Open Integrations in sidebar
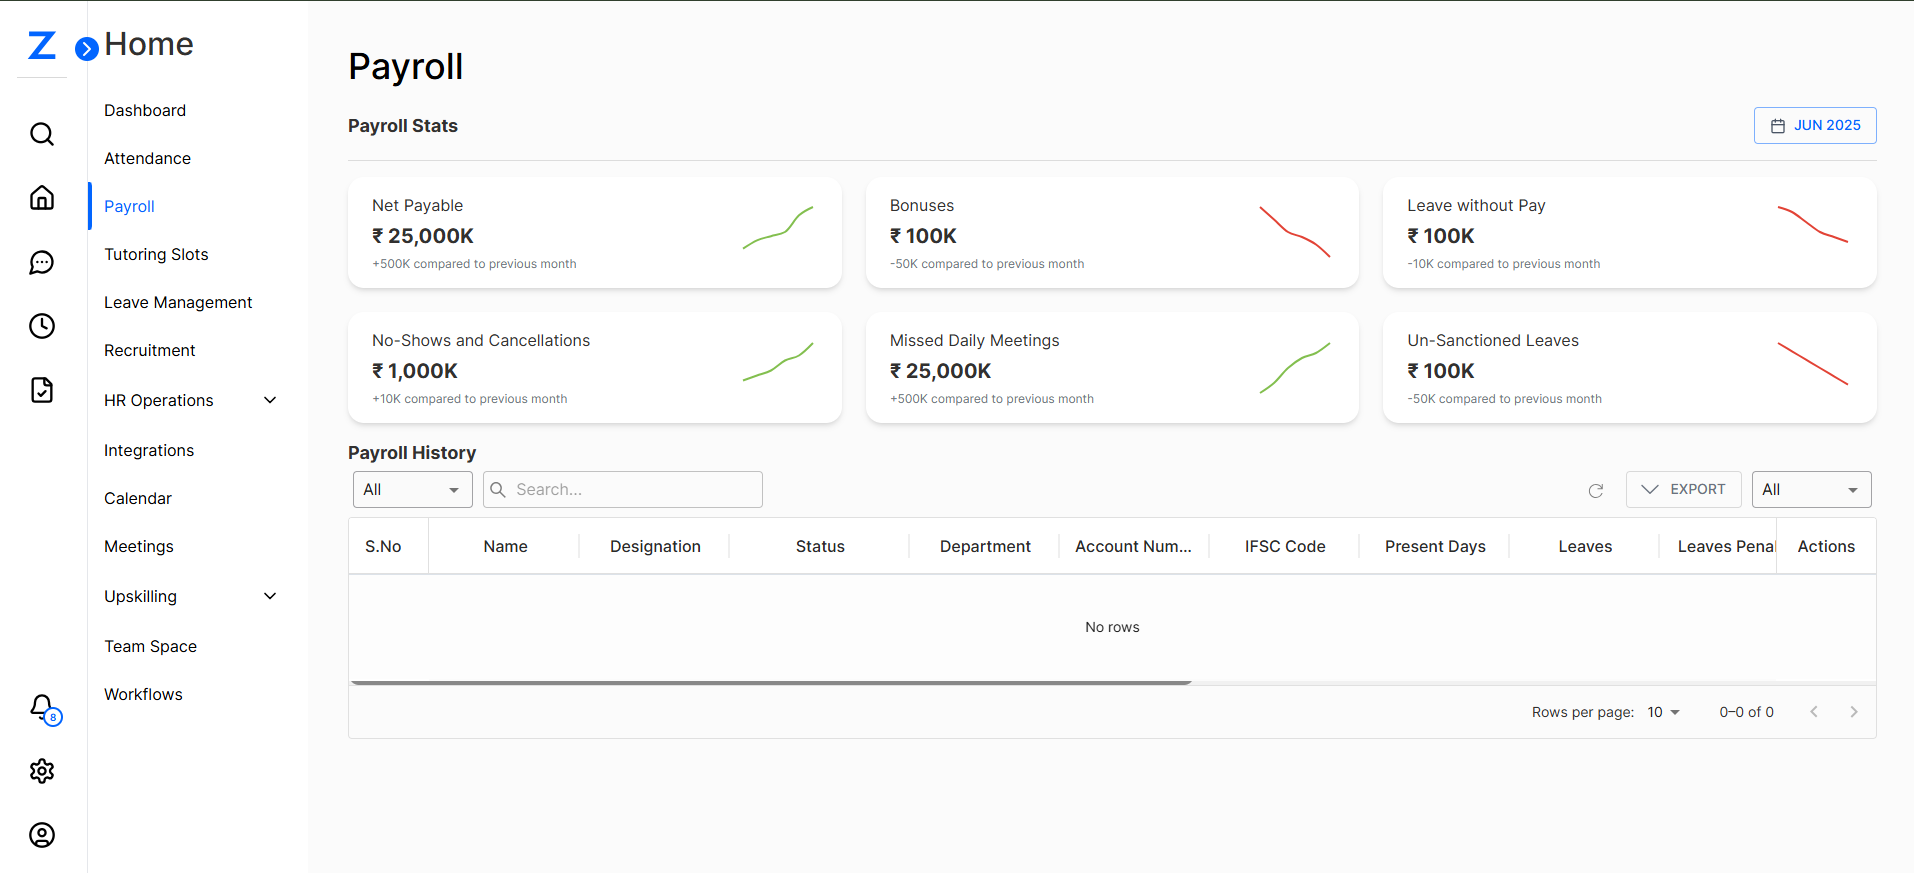 click(149, 450)
